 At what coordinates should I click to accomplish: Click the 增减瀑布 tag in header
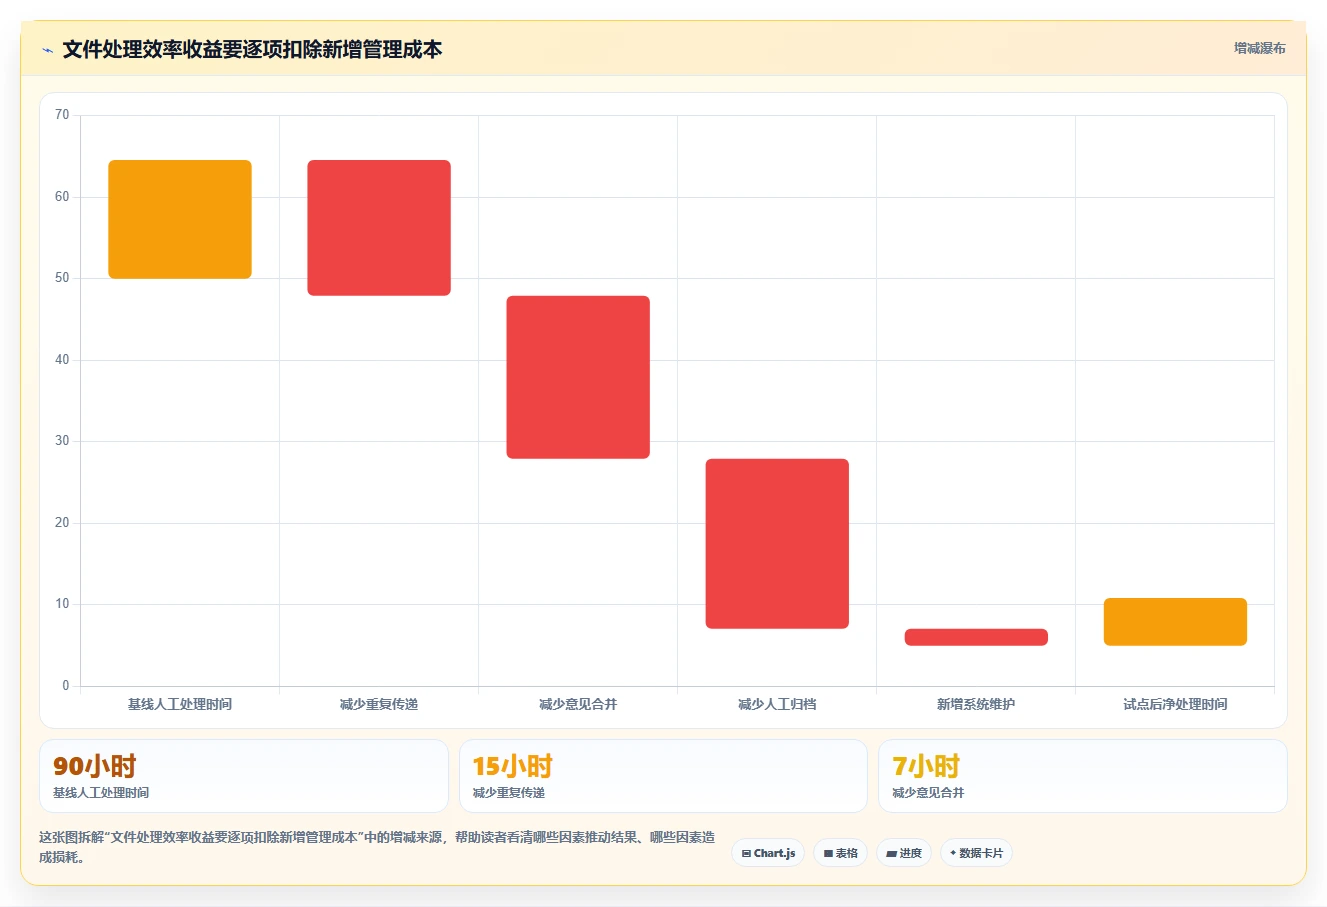[1259, 48]
